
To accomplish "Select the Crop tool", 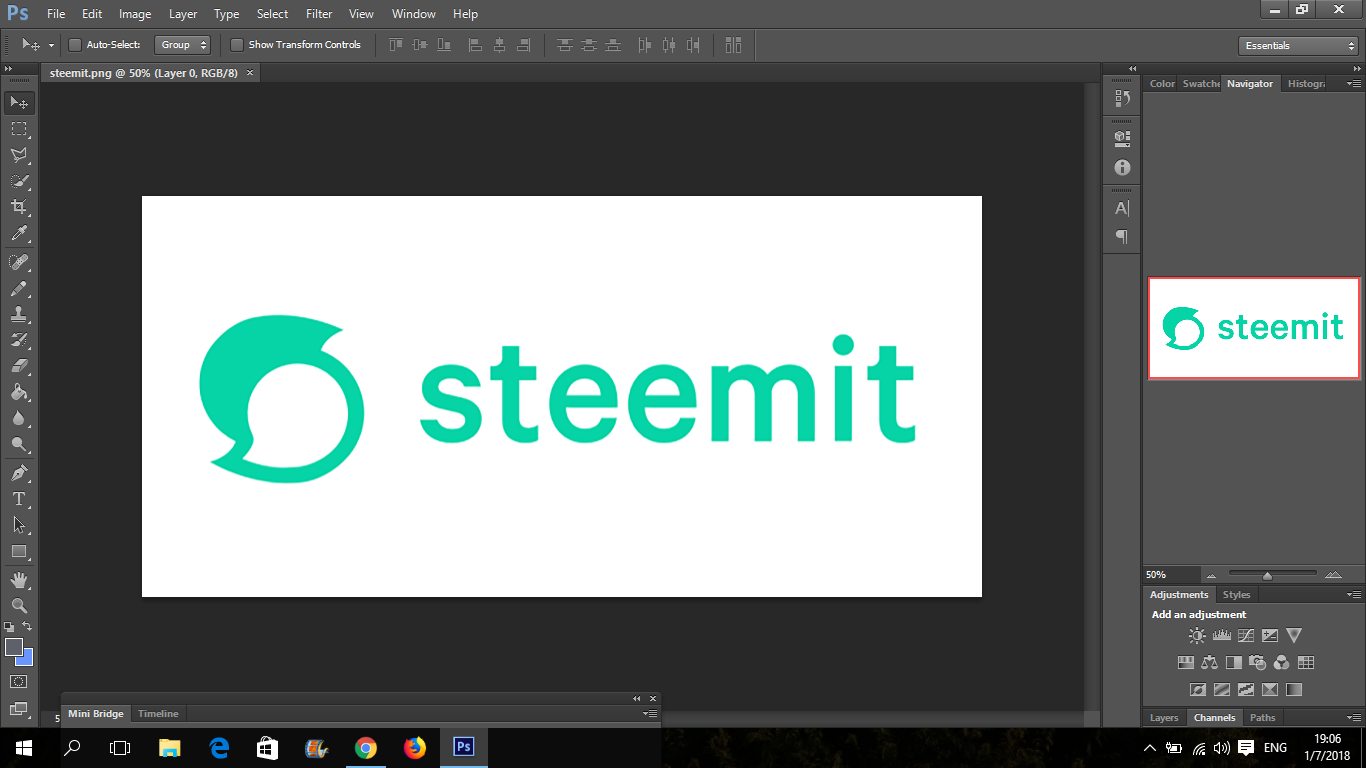I will click(x=19, y=207).
